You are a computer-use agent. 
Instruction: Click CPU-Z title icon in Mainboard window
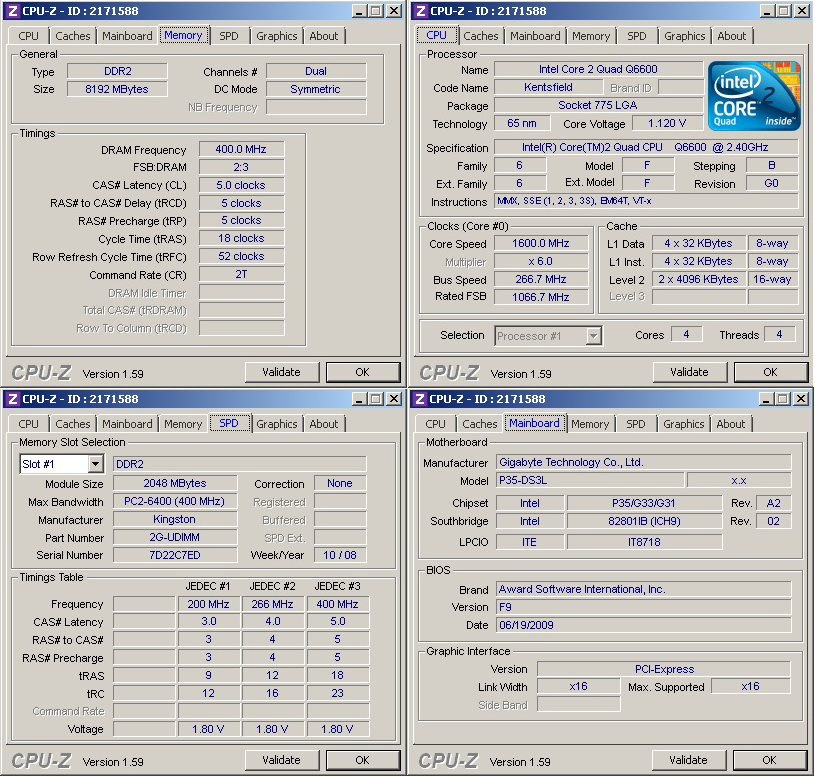[x=420, y=399]
